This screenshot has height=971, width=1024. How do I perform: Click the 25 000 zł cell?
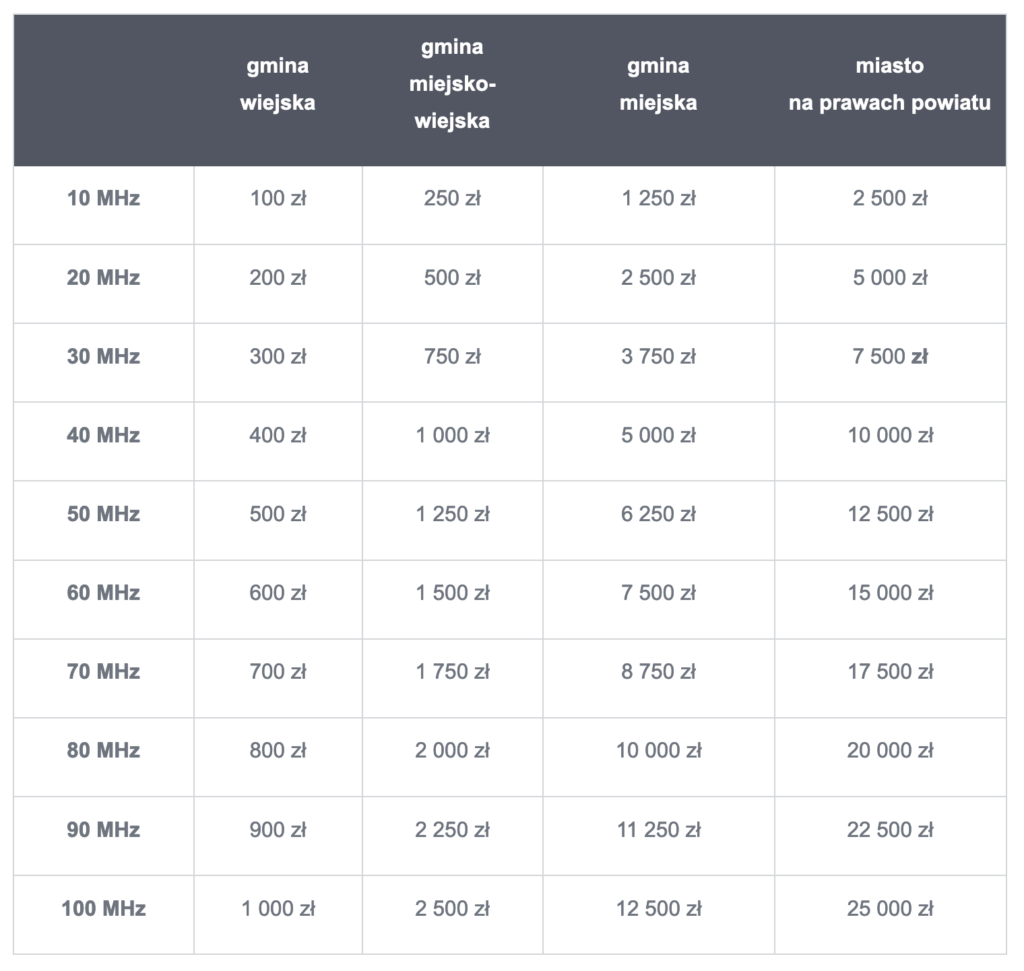click(x=889, y=909)
